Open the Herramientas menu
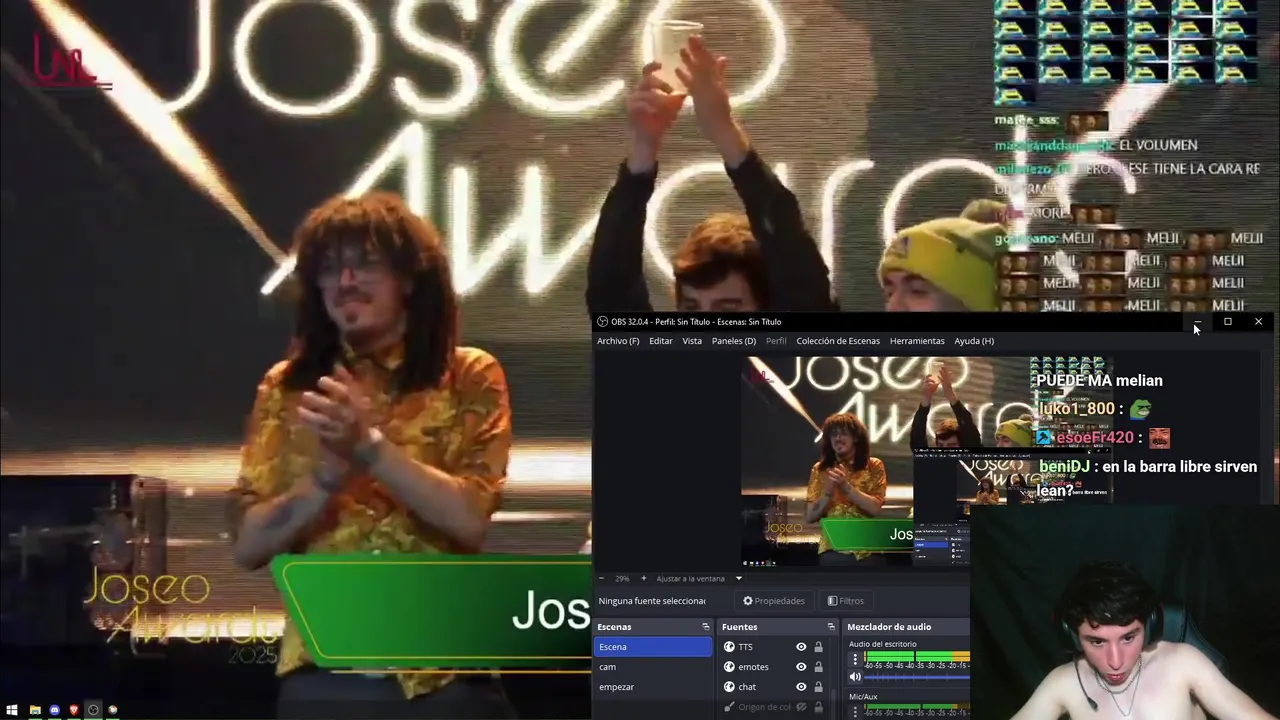1280x720 pixels. [x=917, y=341]
